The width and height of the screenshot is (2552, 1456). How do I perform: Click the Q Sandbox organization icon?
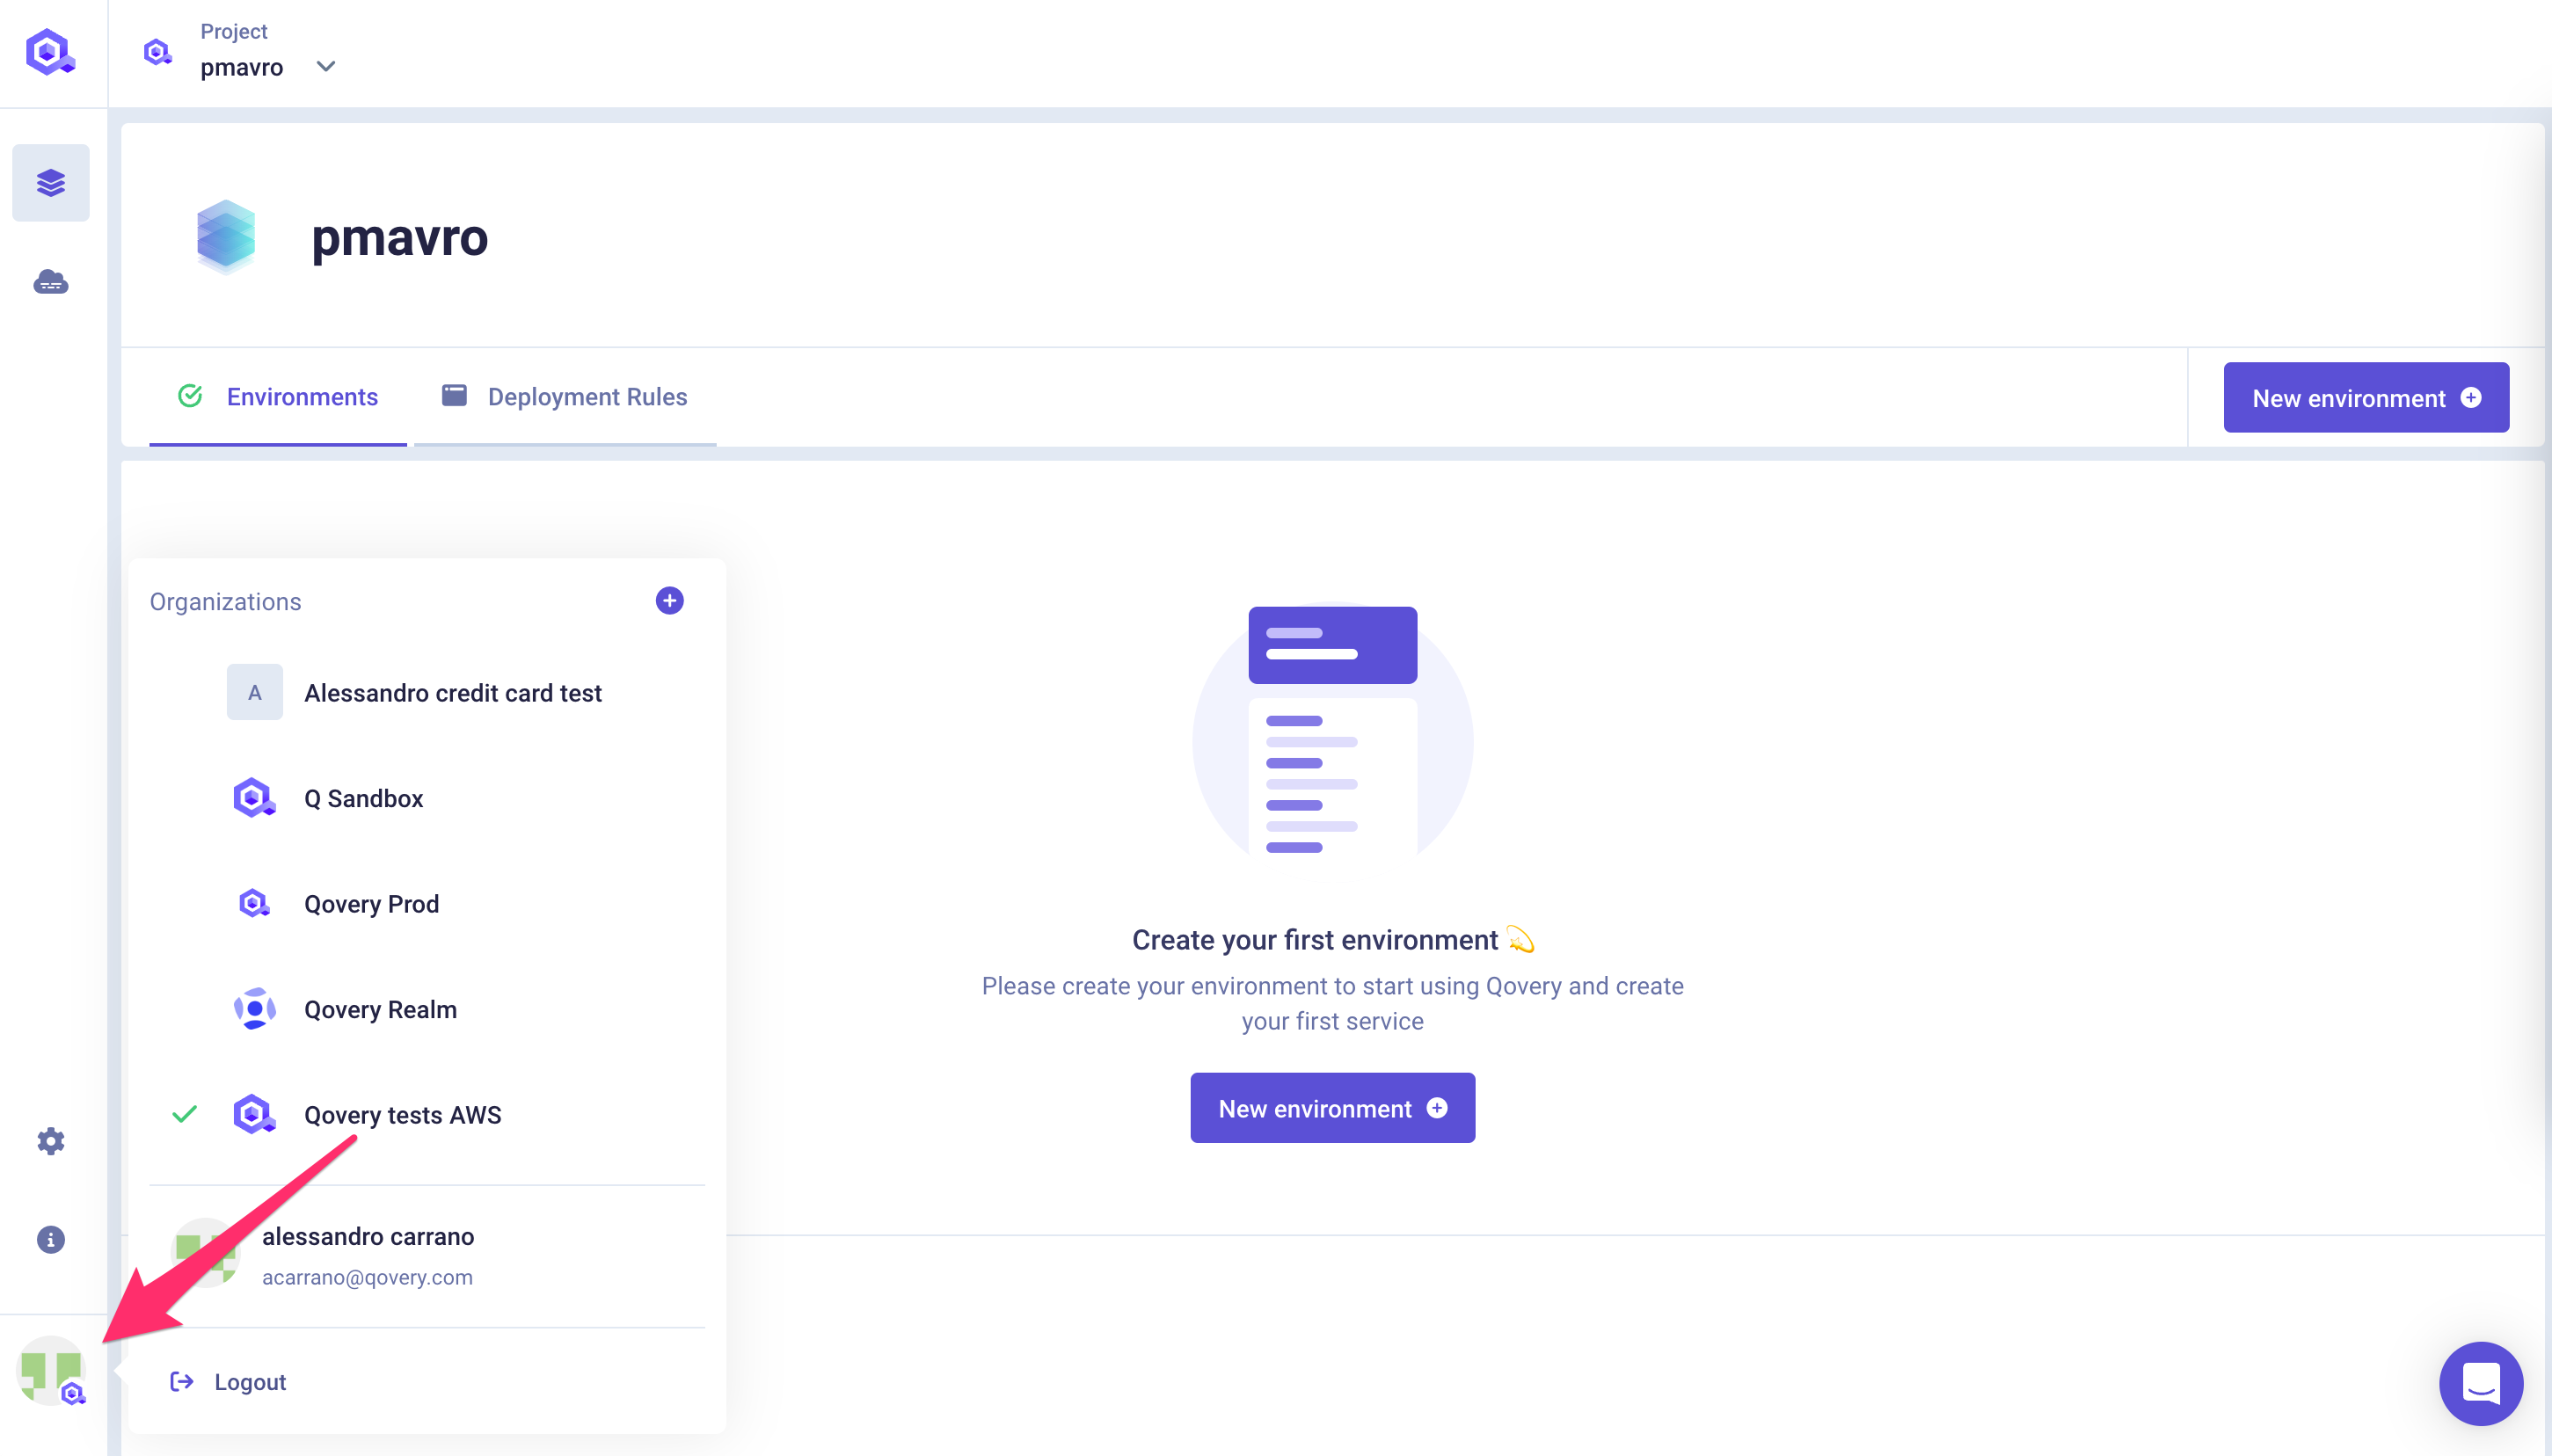(254, 797)
